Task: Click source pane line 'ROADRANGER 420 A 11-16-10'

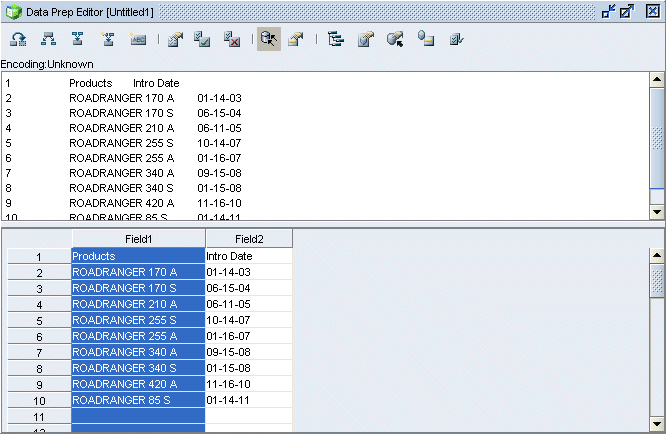Action: (x=155, y=203)
